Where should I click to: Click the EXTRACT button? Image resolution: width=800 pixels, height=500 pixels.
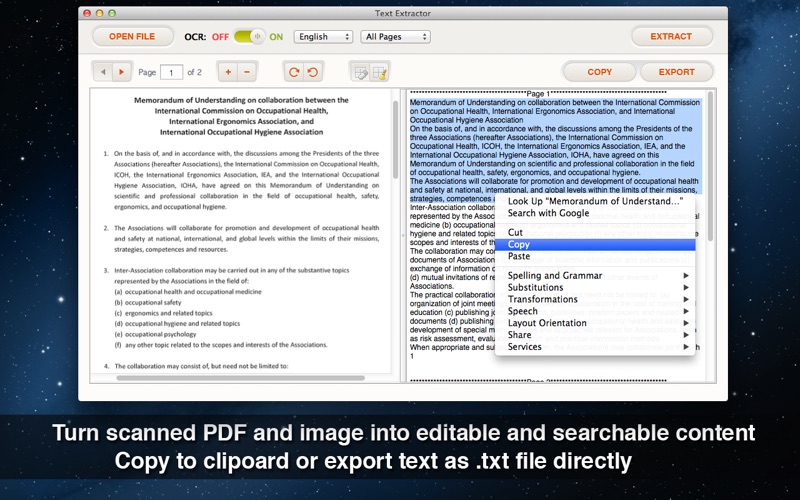point(671,37)
